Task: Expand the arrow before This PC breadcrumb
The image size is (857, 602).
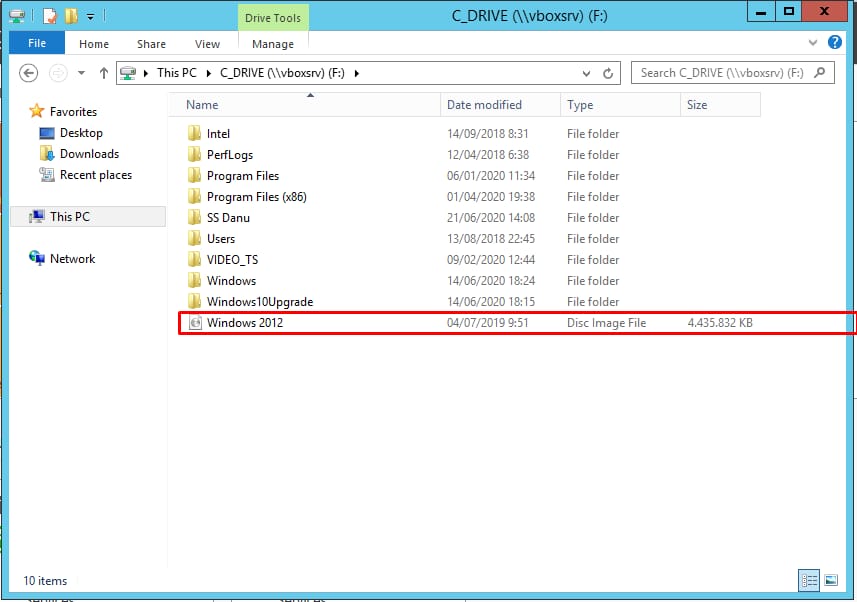Action: coord(146,73)
